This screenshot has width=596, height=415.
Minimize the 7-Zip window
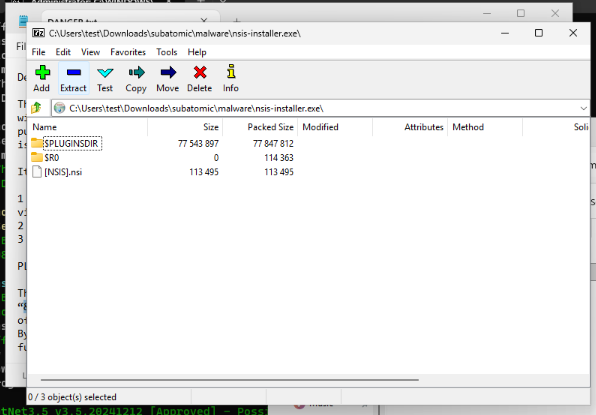[505, 33]
